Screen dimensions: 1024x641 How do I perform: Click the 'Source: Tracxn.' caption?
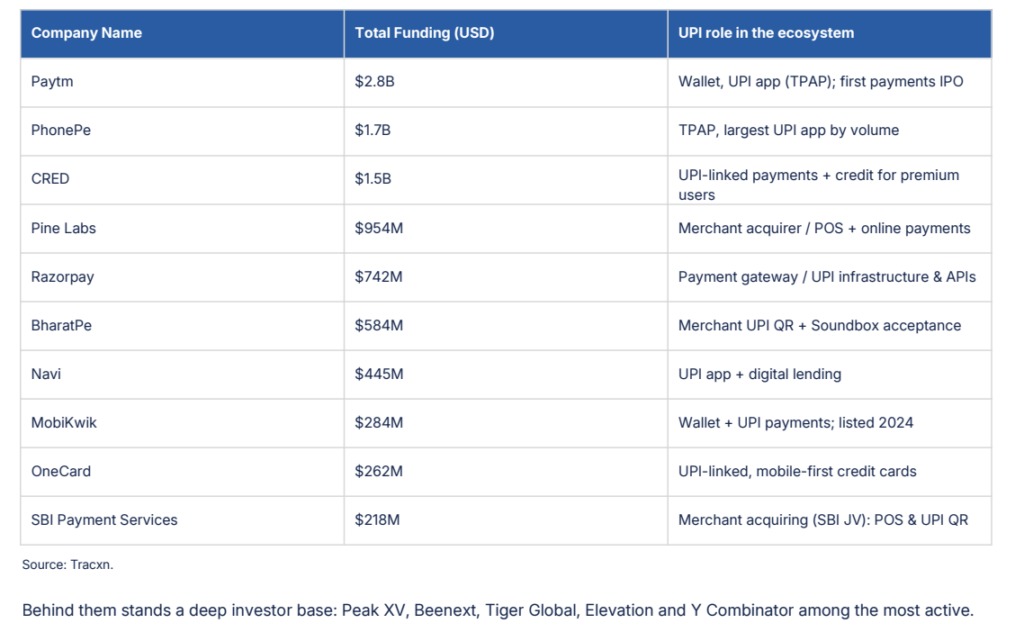point(67,565)
